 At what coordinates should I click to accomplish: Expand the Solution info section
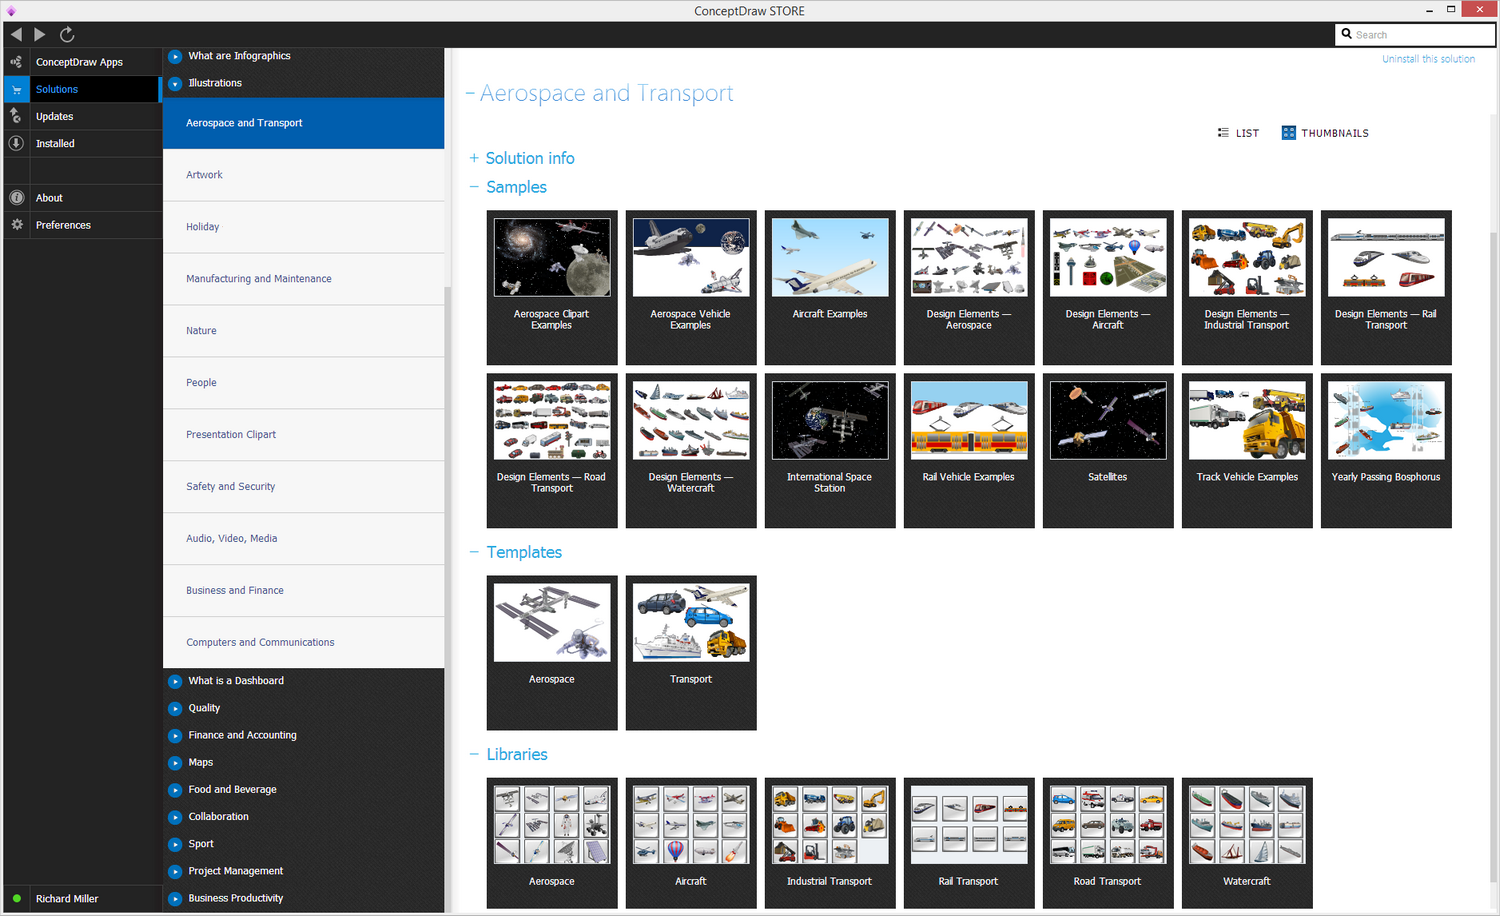[x=529, y=158]
